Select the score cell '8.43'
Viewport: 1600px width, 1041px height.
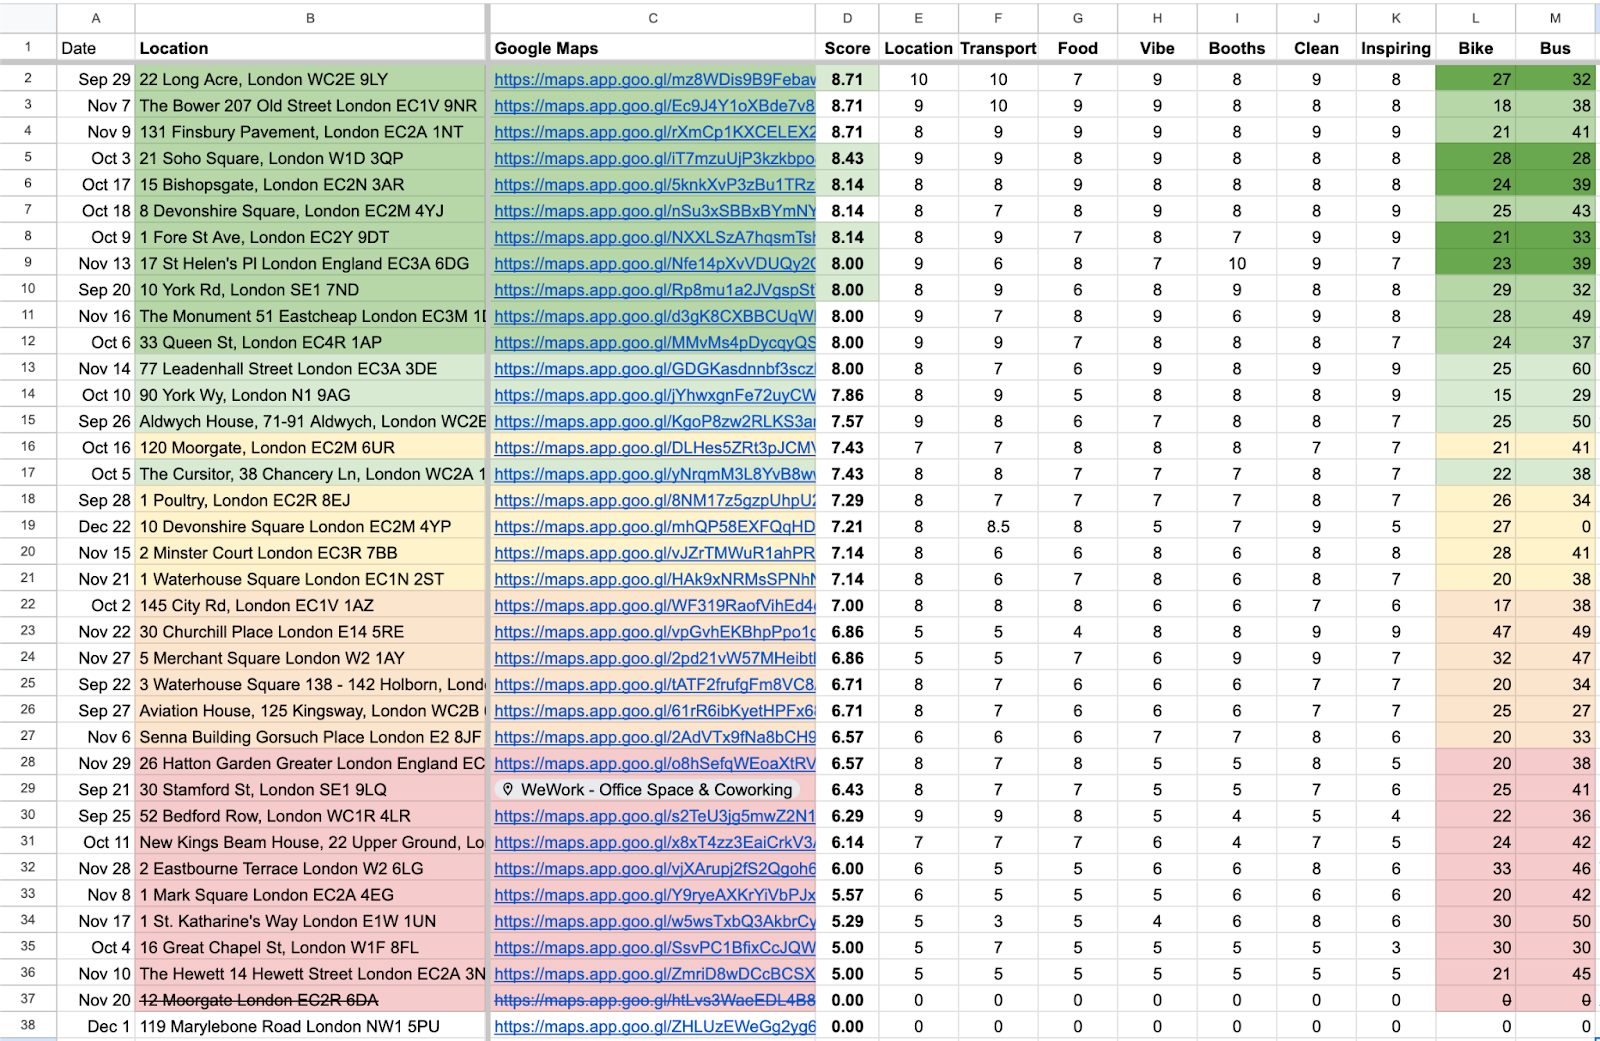pyautogui.click(x=847, y=158)
